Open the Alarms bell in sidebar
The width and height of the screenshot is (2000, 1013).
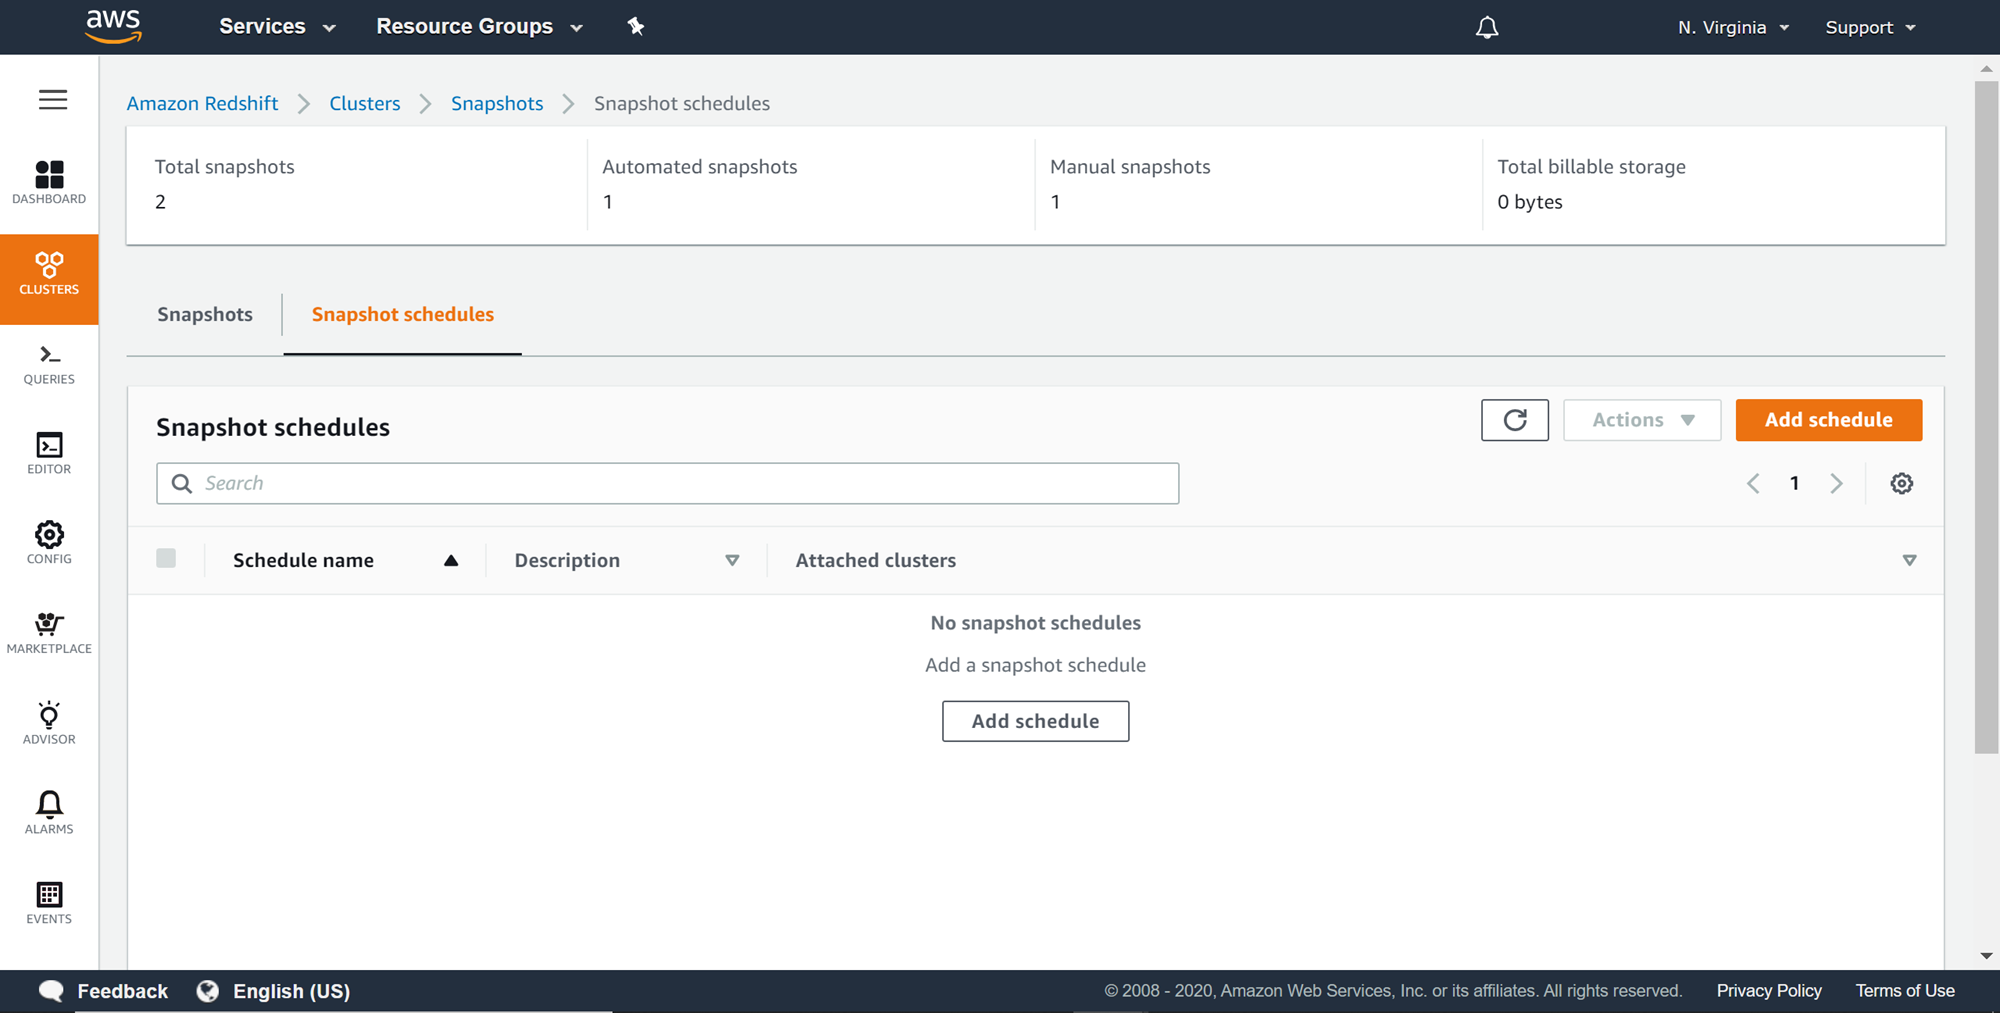[x=49, y=812]
